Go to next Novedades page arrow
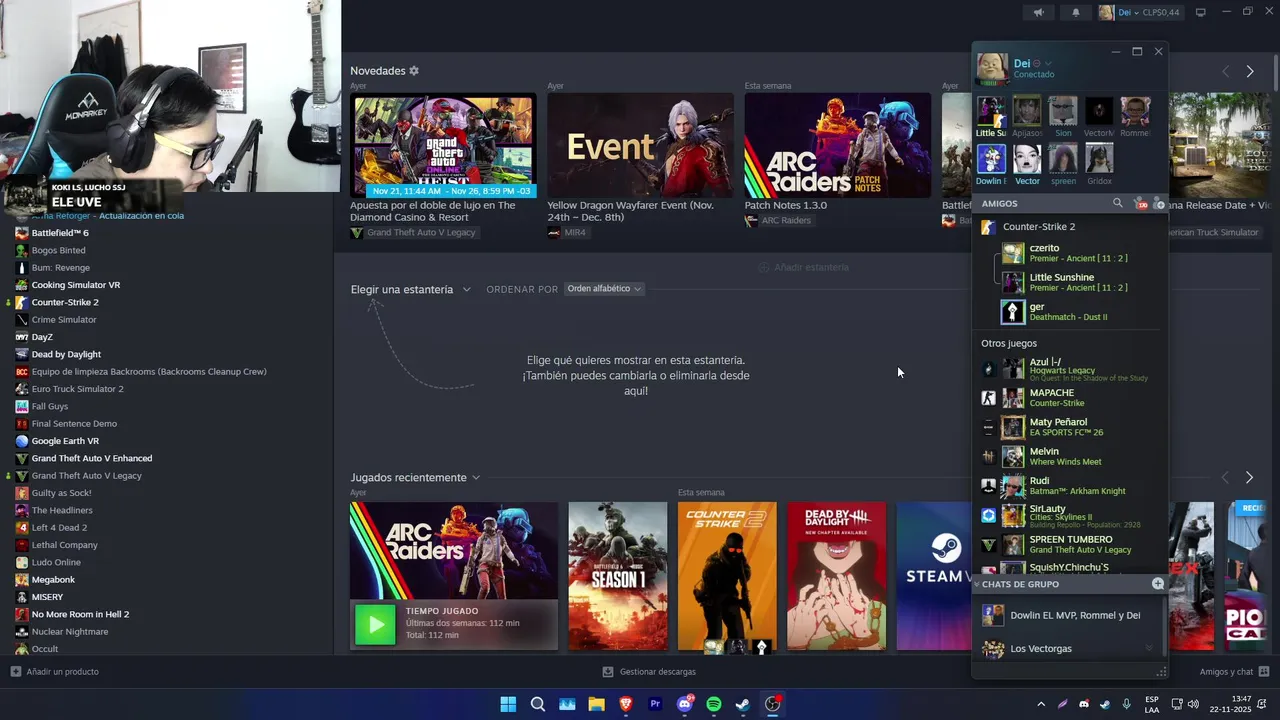Viewport: 1280px width, 720px height. [1250, 72]
